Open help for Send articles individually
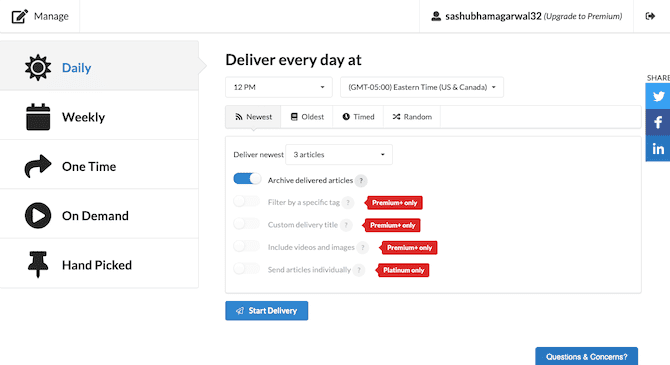Viewport: 670px width, 365px height. 359,270
